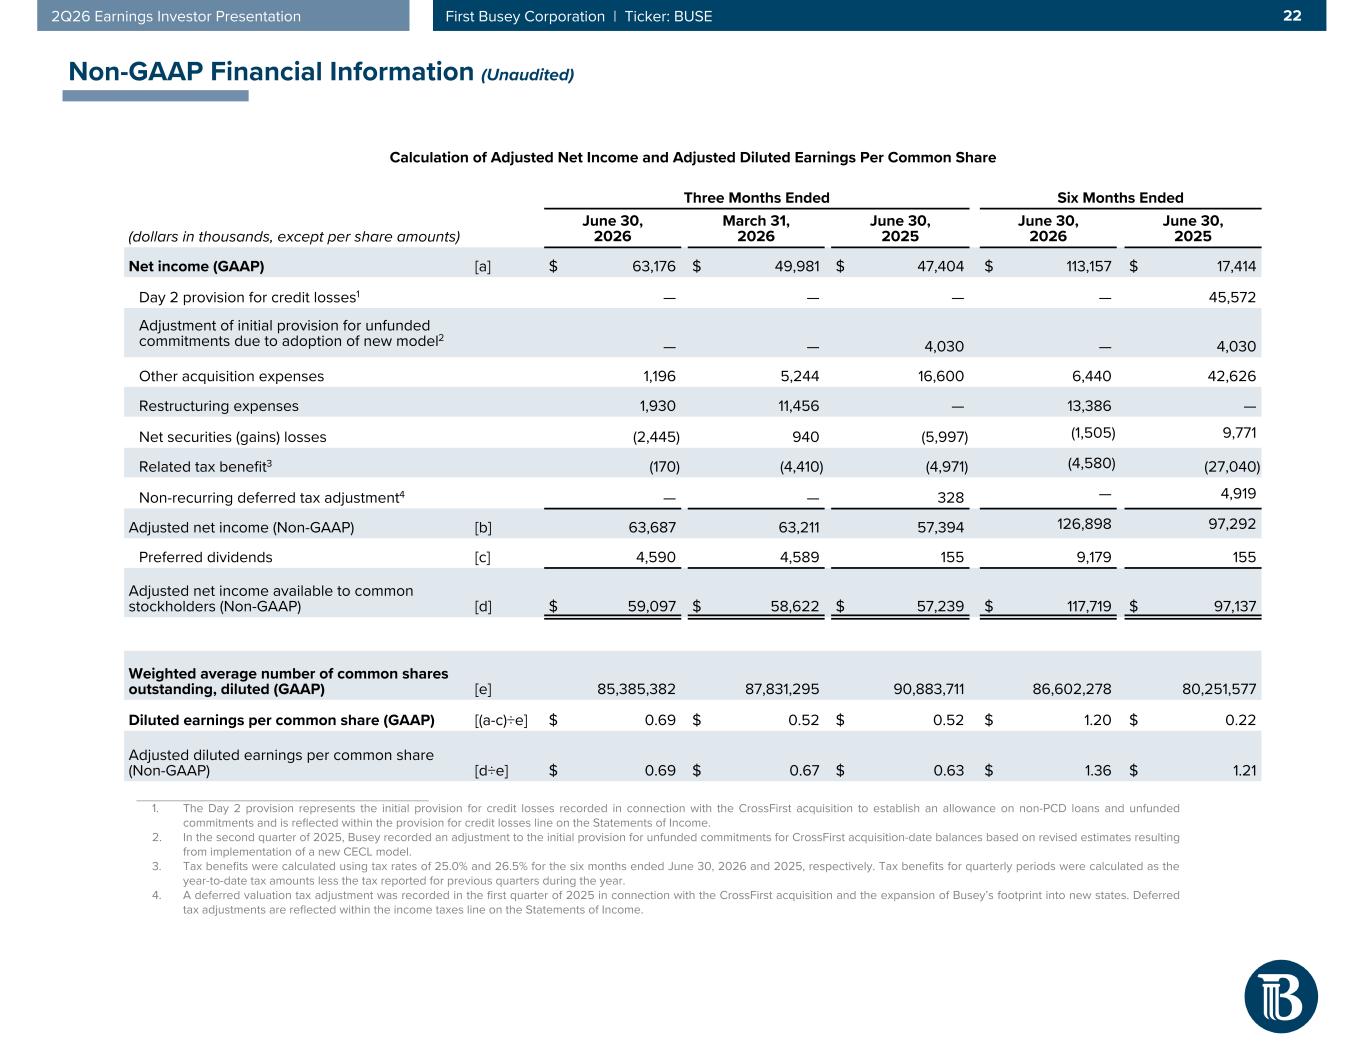This screenshot has height=1055, width=1365.
Task: Select "Diluted earnings per common share (GAAP)" label
Action: point(281,720)
